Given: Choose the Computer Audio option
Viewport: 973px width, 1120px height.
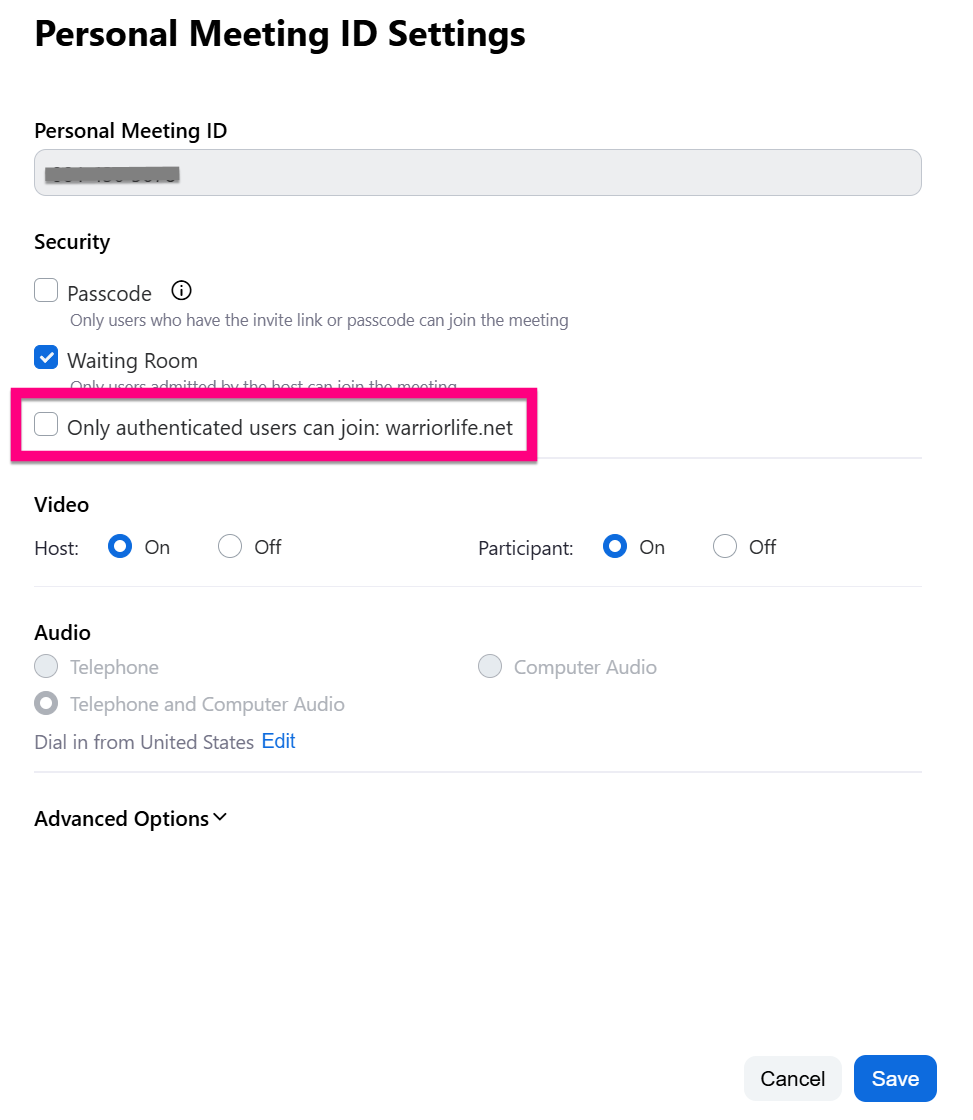Looking at the screenshot, I should 490,667.
